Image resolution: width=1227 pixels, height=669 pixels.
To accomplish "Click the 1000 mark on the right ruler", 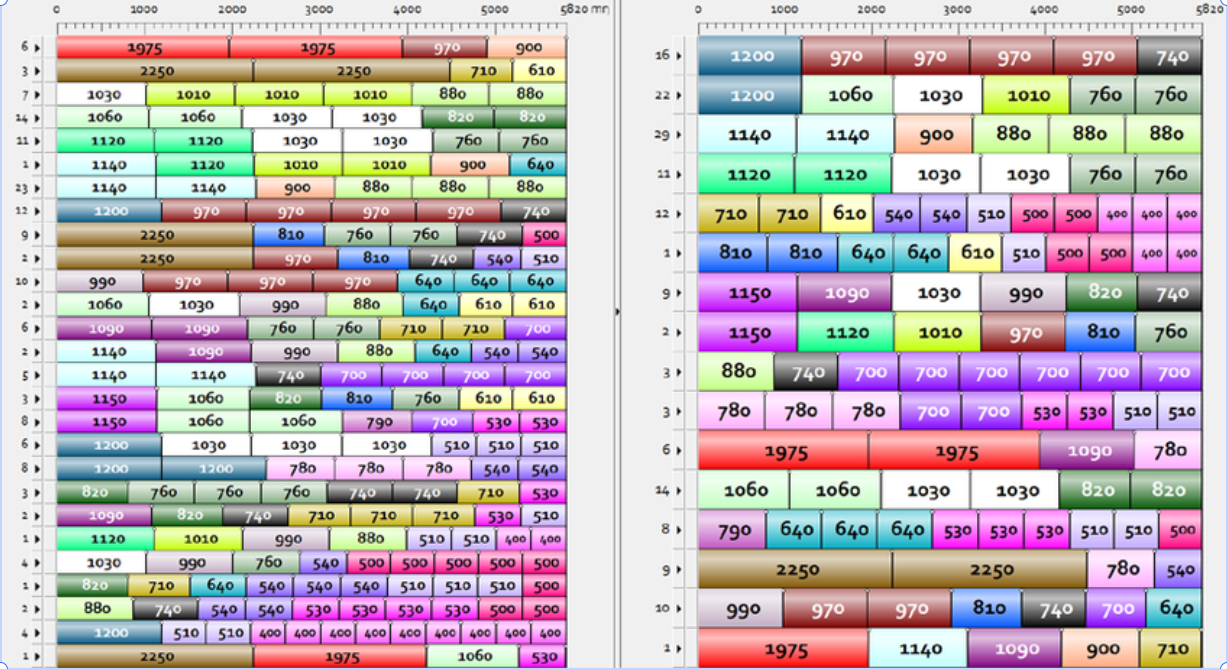I will coord(784,9).
